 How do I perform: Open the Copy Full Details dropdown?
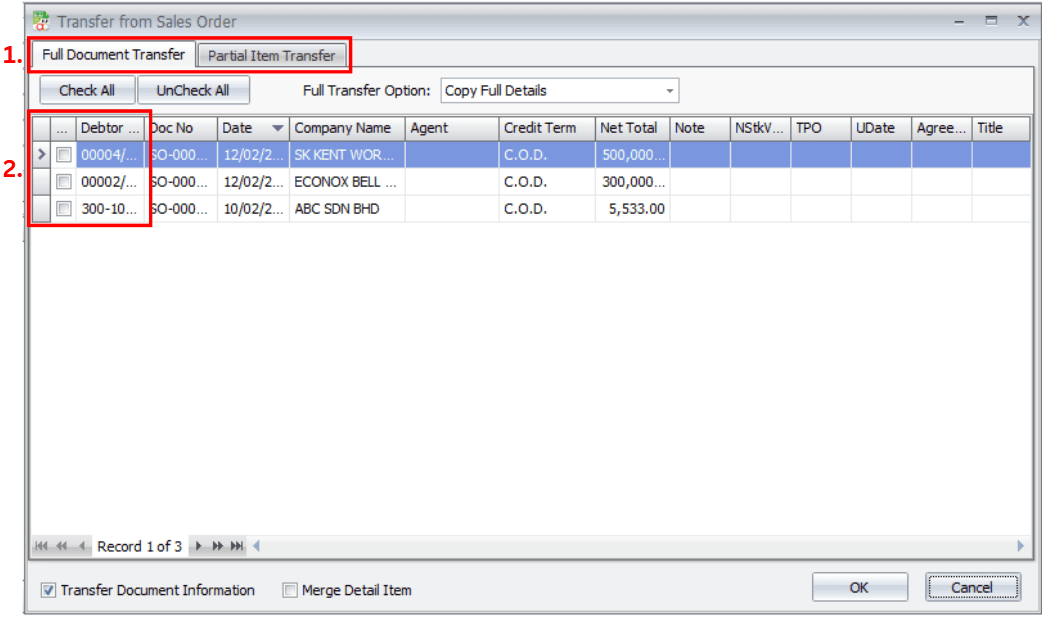point(668,90)
